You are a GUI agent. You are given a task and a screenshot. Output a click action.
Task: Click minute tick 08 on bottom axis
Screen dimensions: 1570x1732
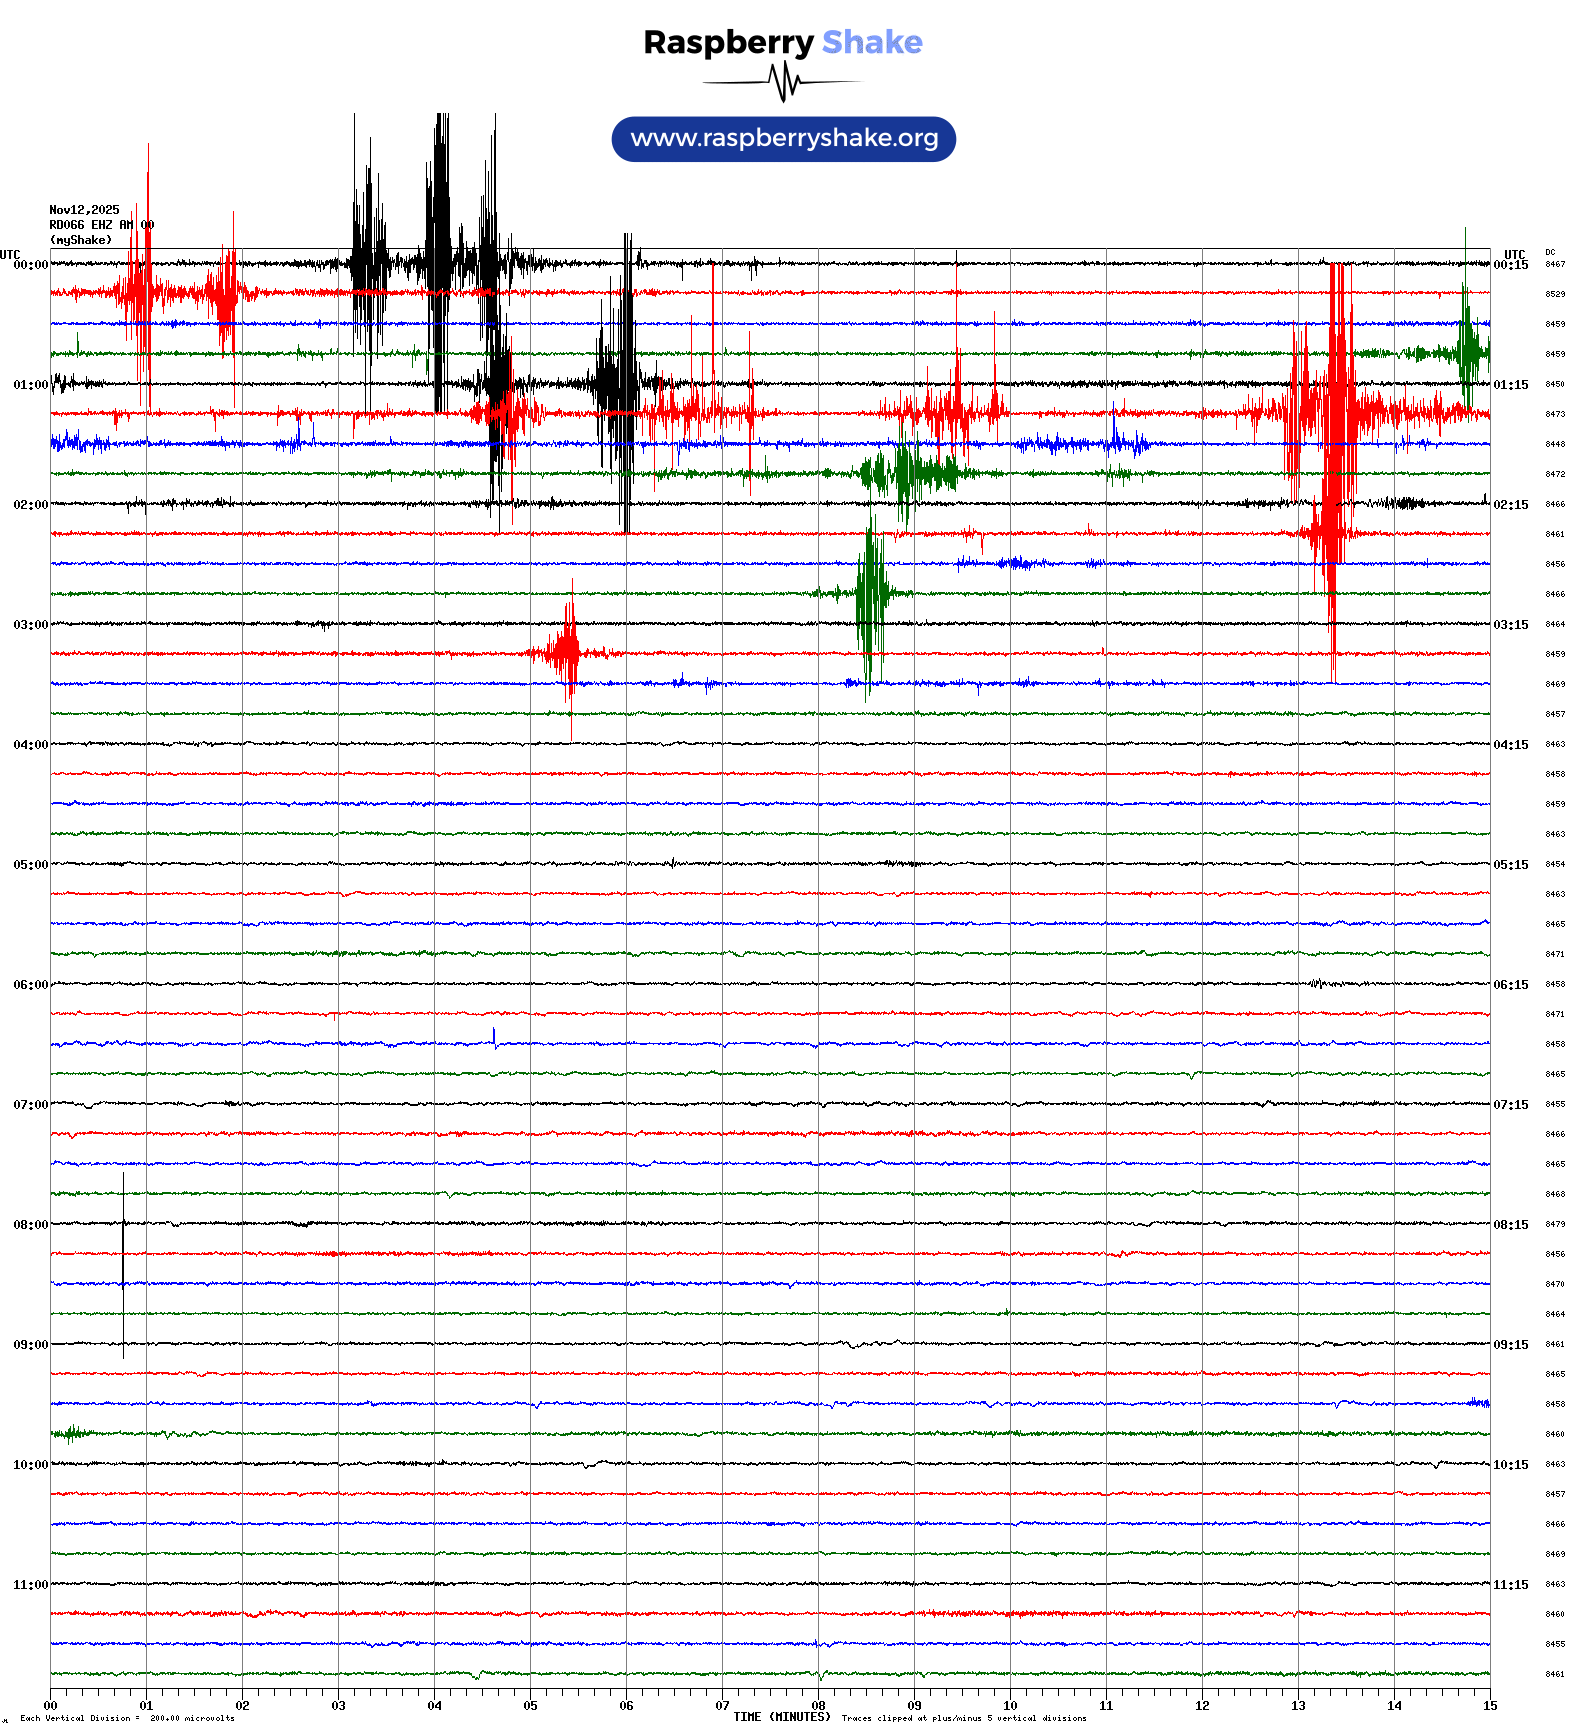[x=818, y=1706]
